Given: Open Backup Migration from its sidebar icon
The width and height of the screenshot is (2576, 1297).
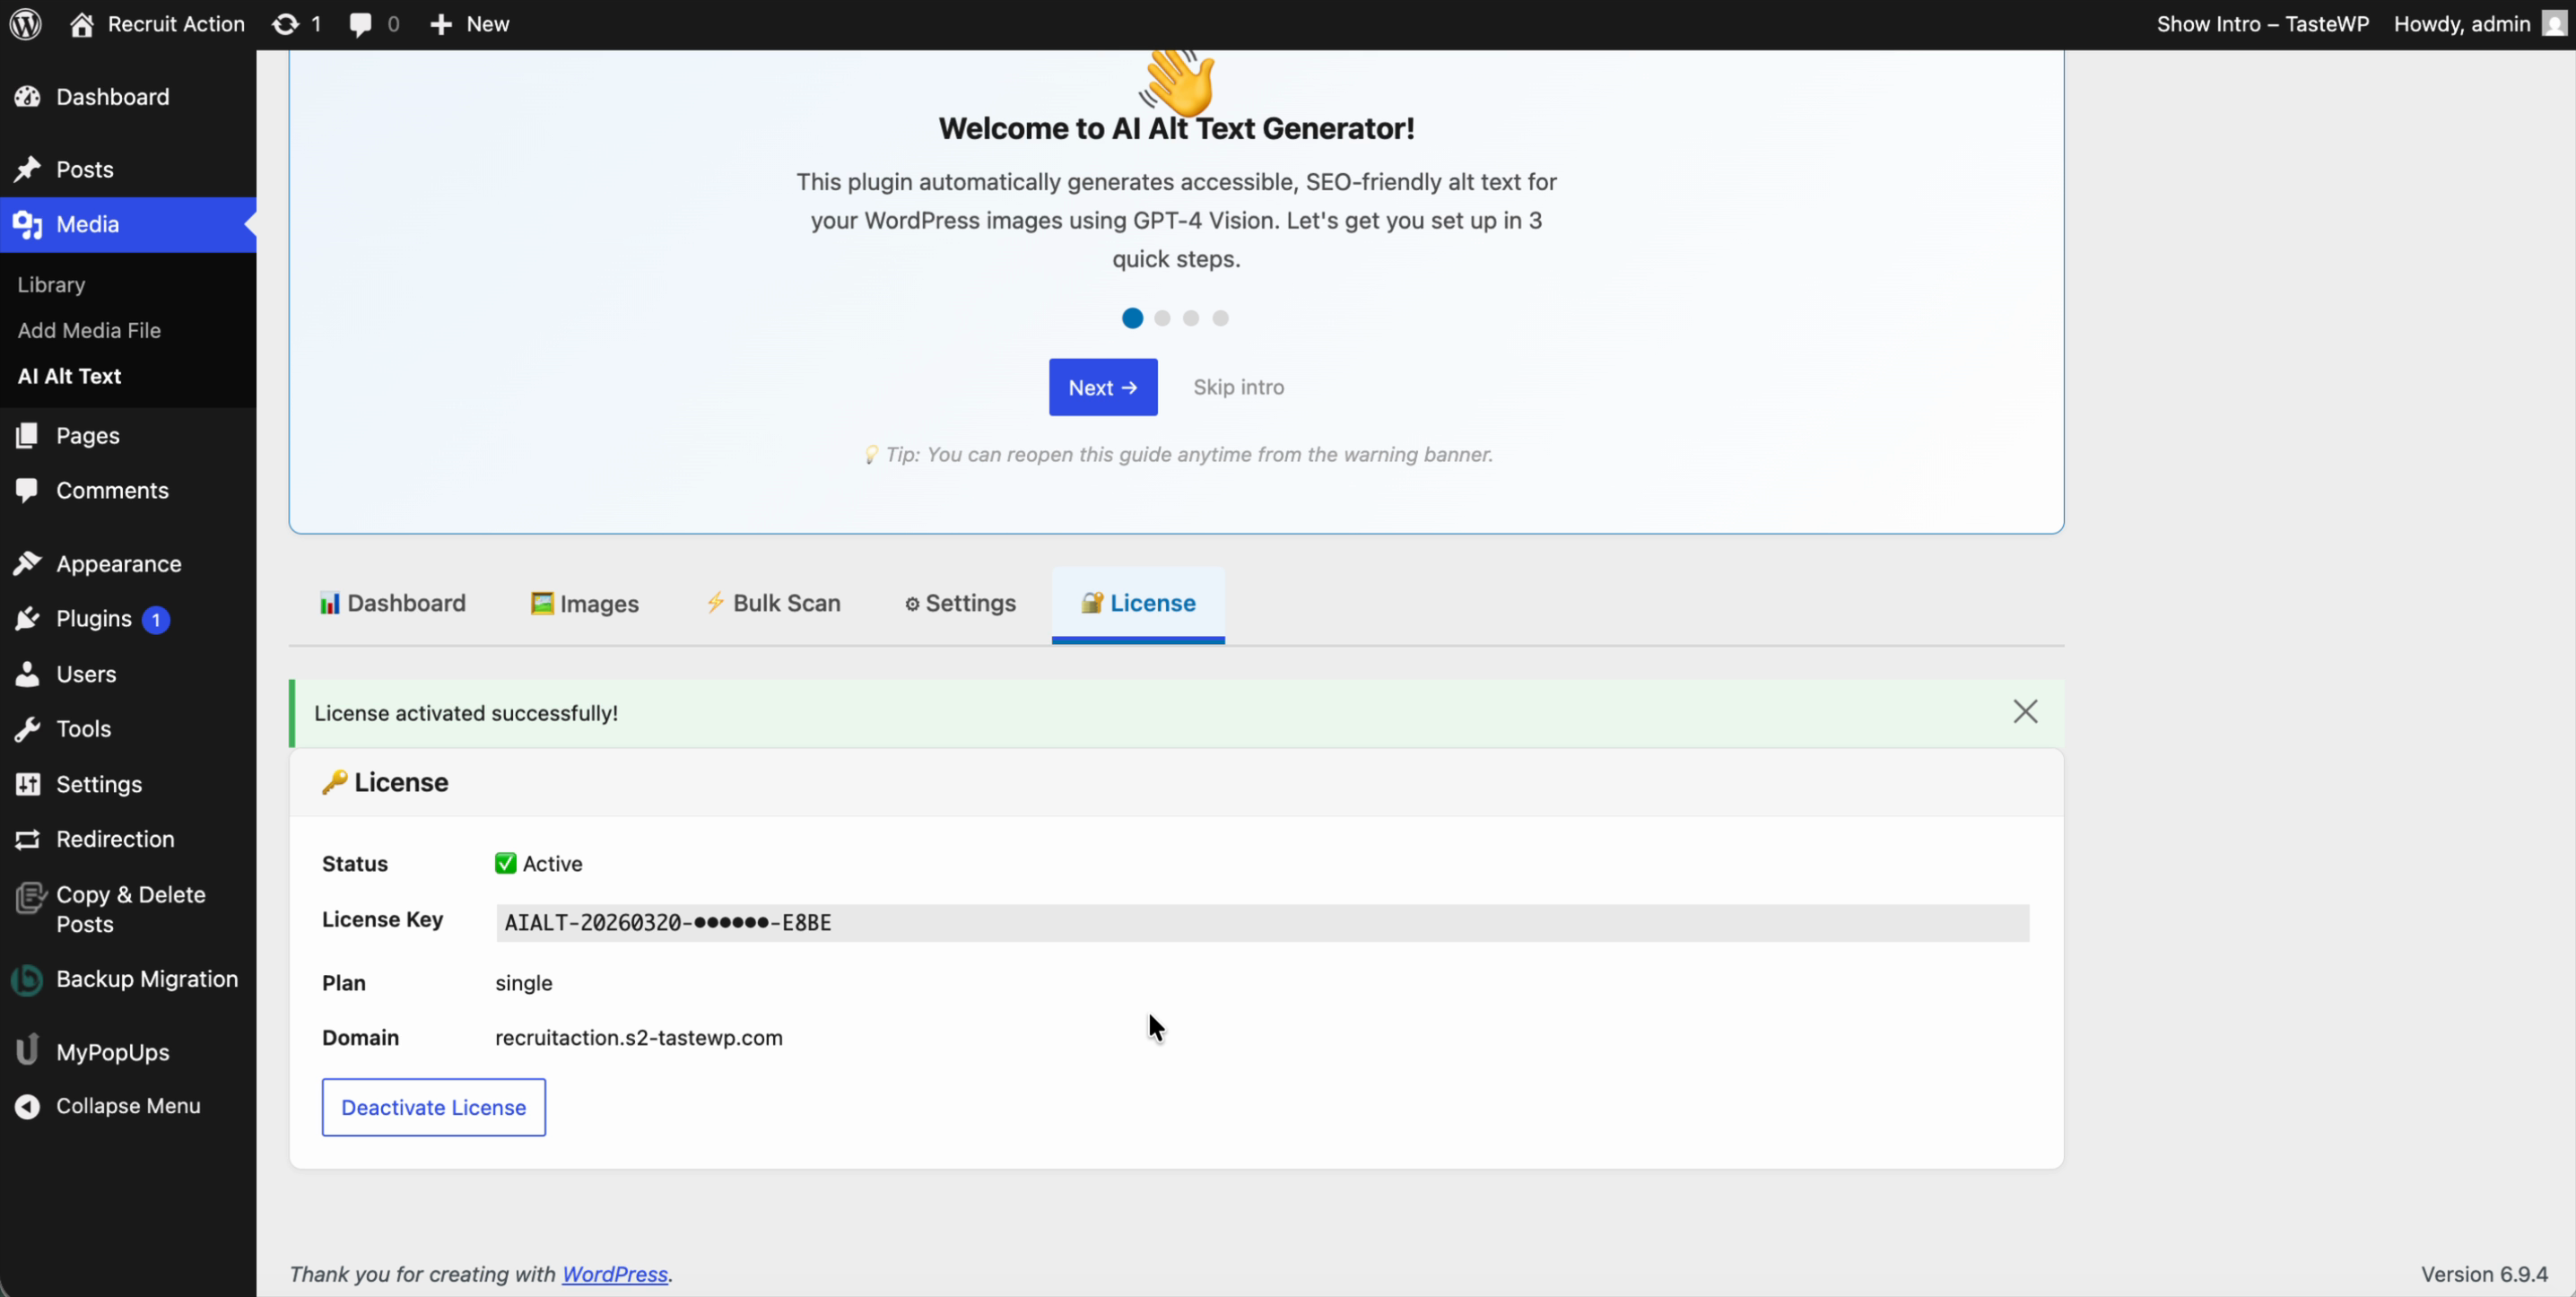Looking at the screenshot, I should pyautogui.click(x=27, y=978).
